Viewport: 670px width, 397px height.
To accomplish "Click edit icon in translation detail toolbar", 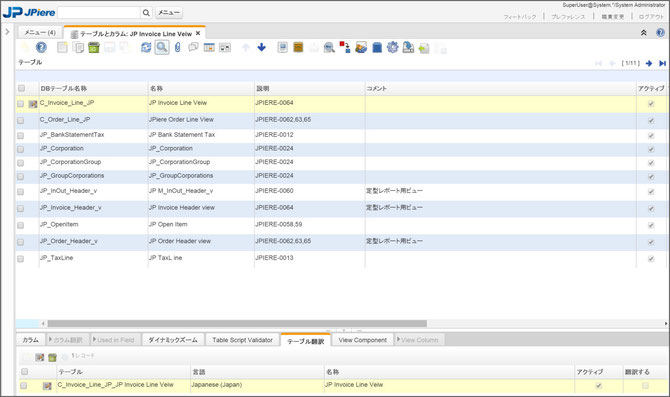I will 40,357.
